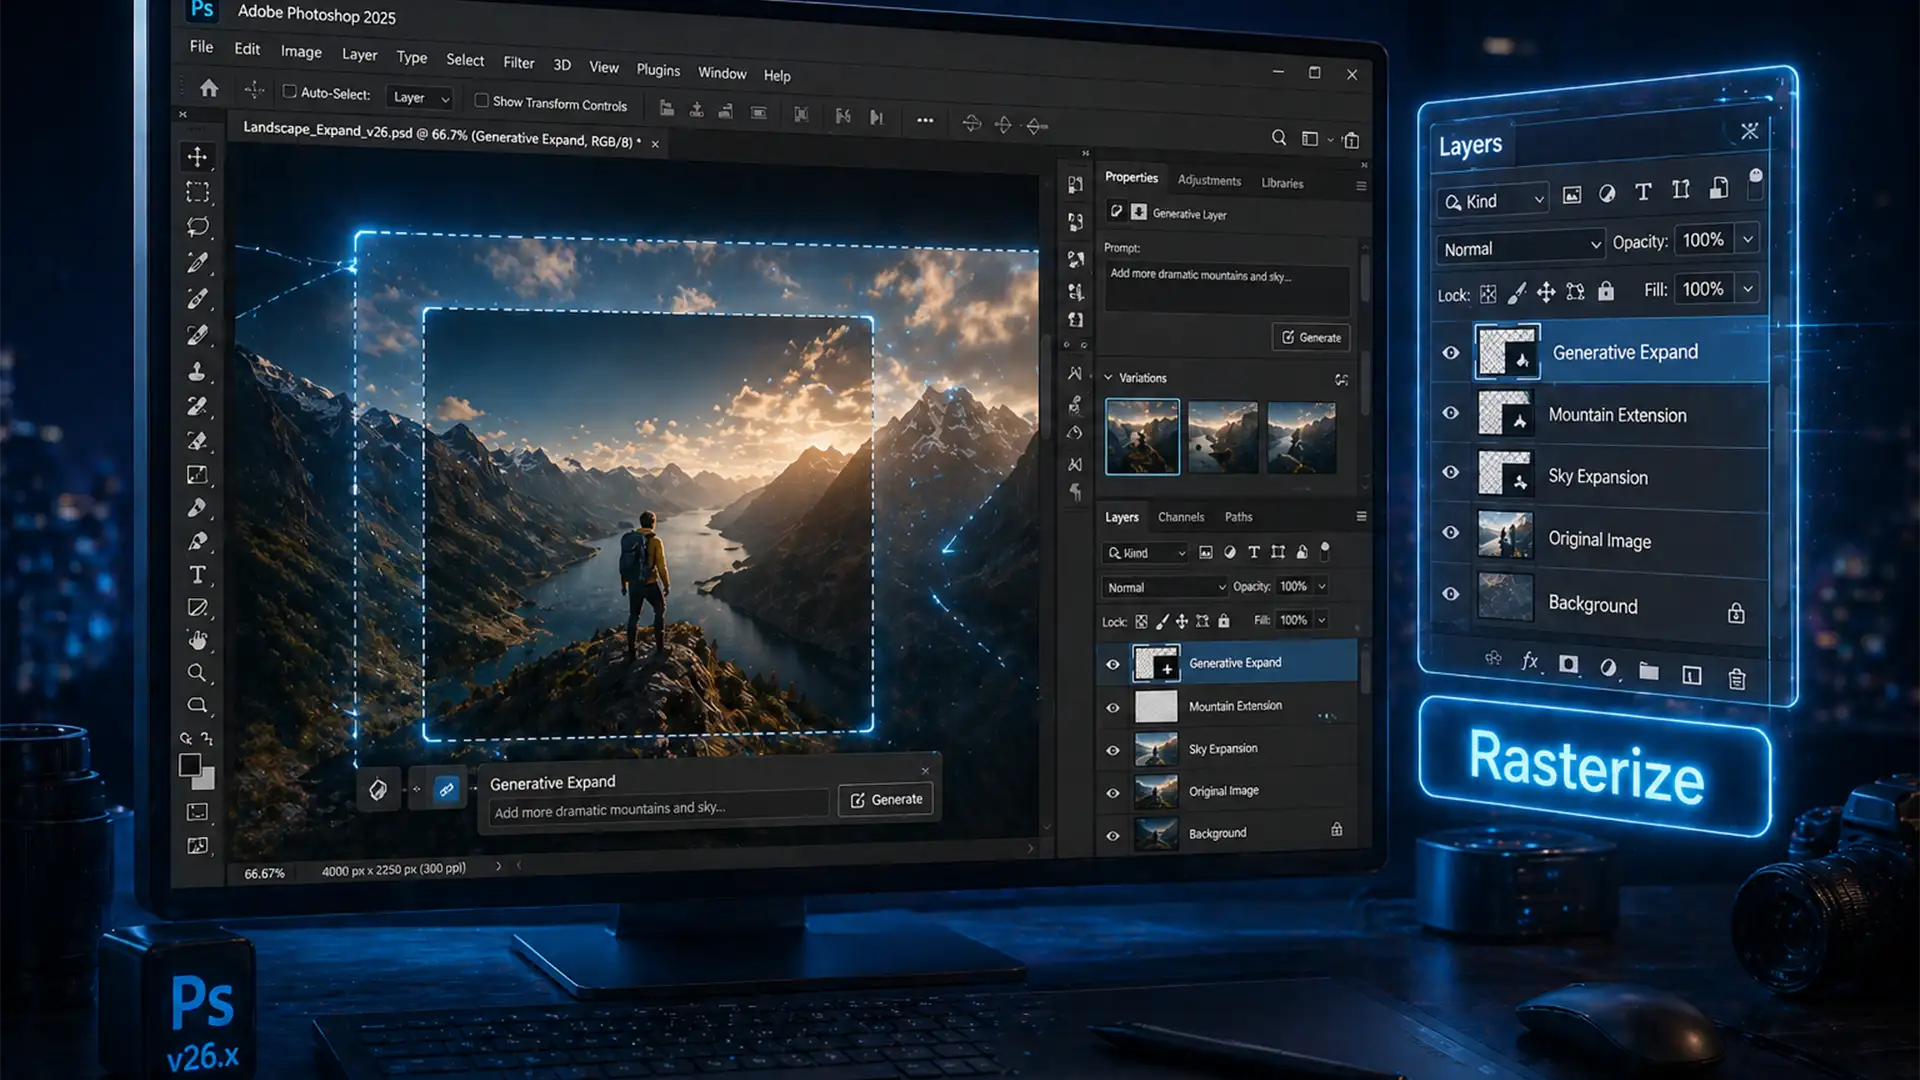Select the Move tool

click(x=198, y=157)
